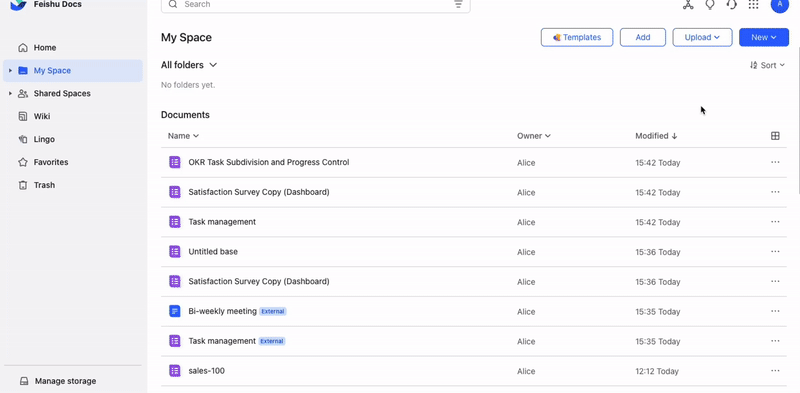This screenshot has width=800, height=393.
Task: Open more options for Satisfaction Survey 15:42
Action: tap(775, 192)
